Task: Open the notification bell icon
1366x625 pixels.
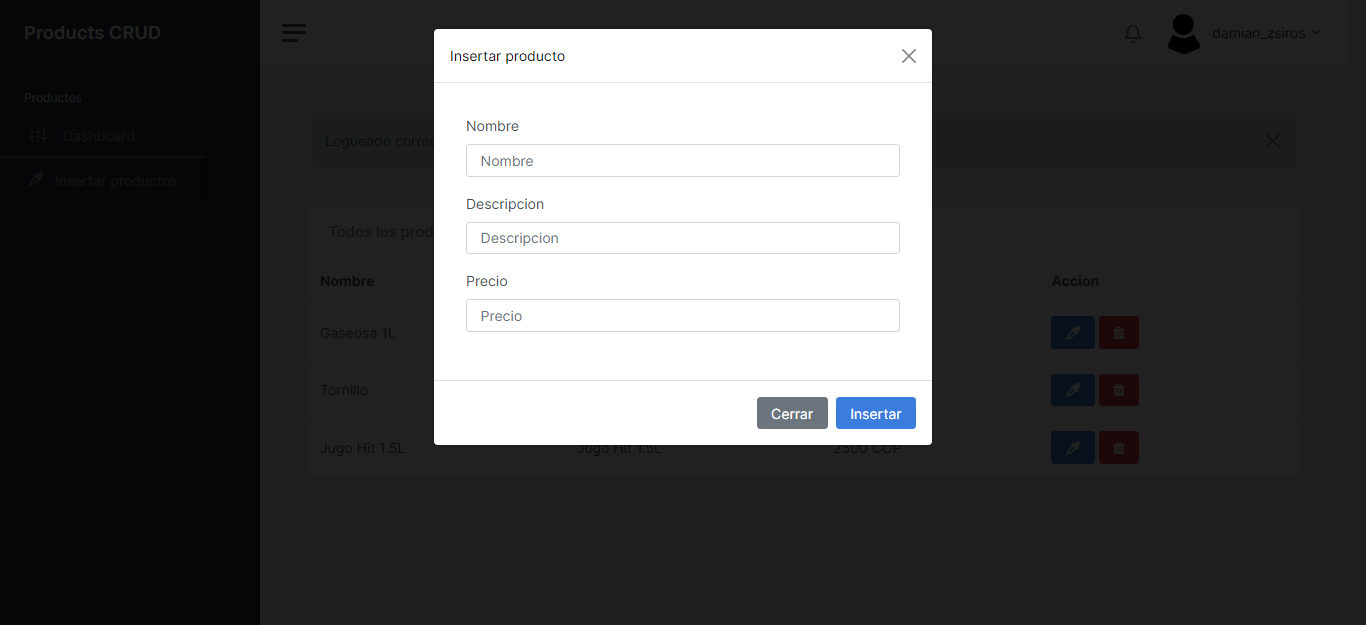Action: point(1131,33)
